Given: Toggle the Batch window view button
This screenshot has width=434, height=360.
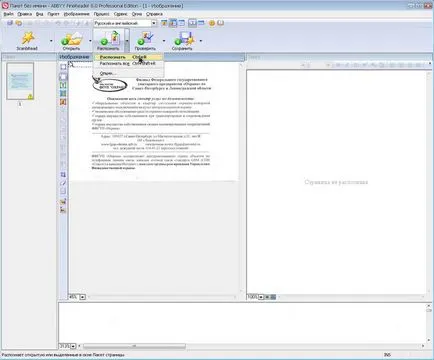Looking at the screenshot, I should tap(164, 23).
